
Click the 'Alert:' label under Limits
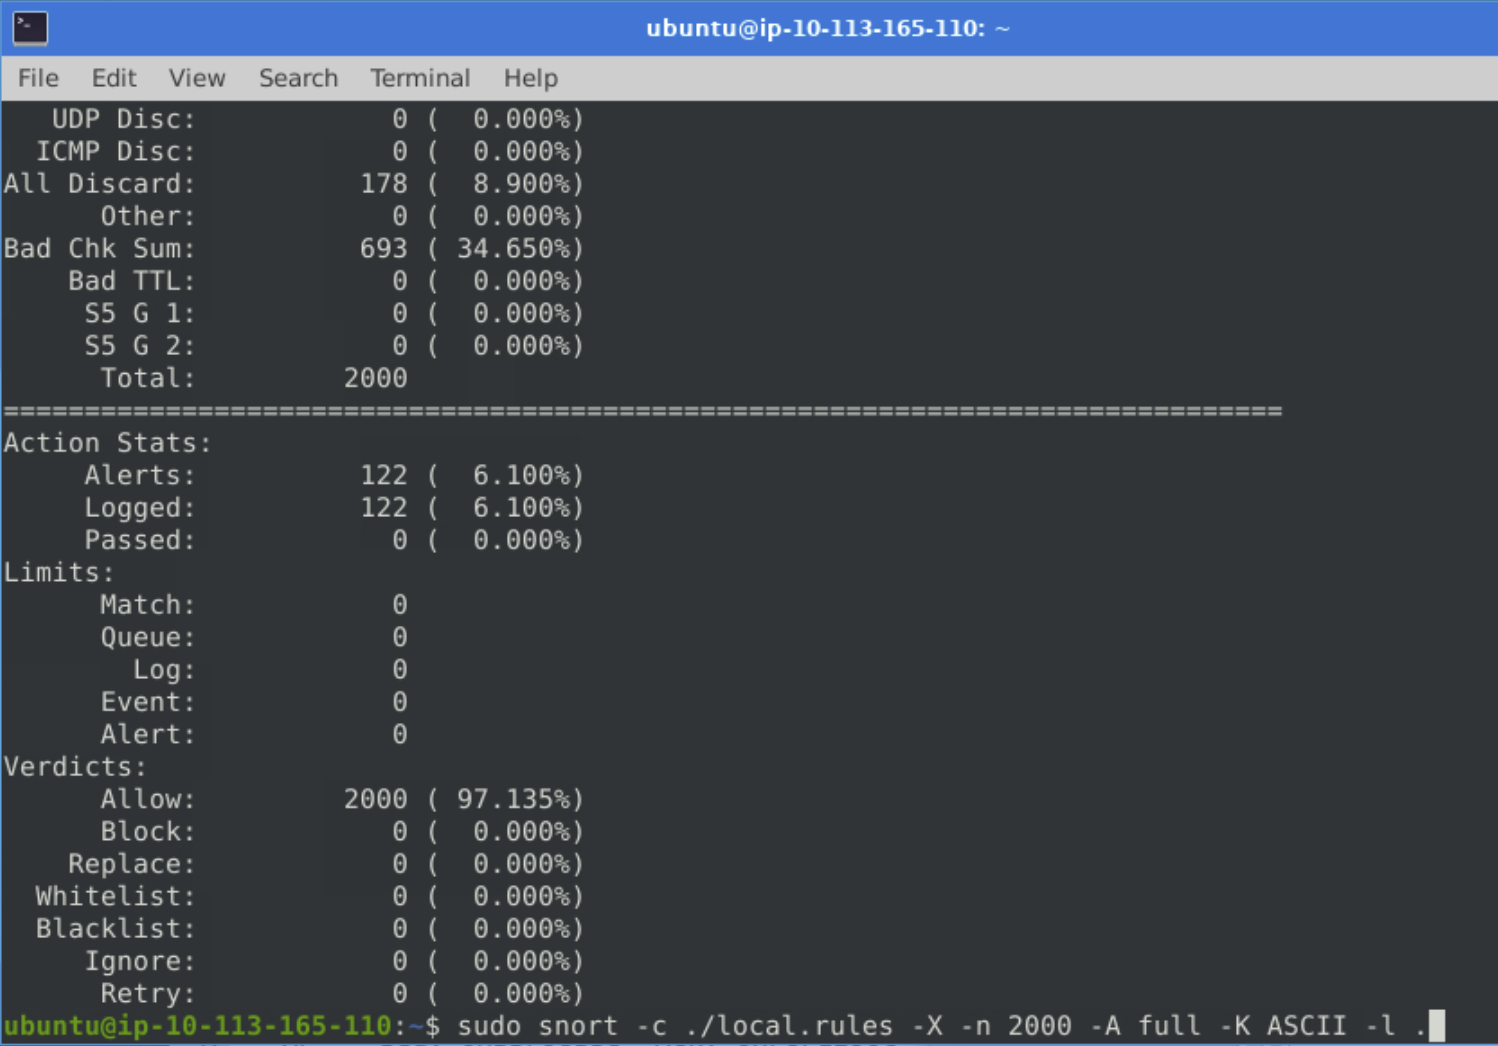coord(148,734)
